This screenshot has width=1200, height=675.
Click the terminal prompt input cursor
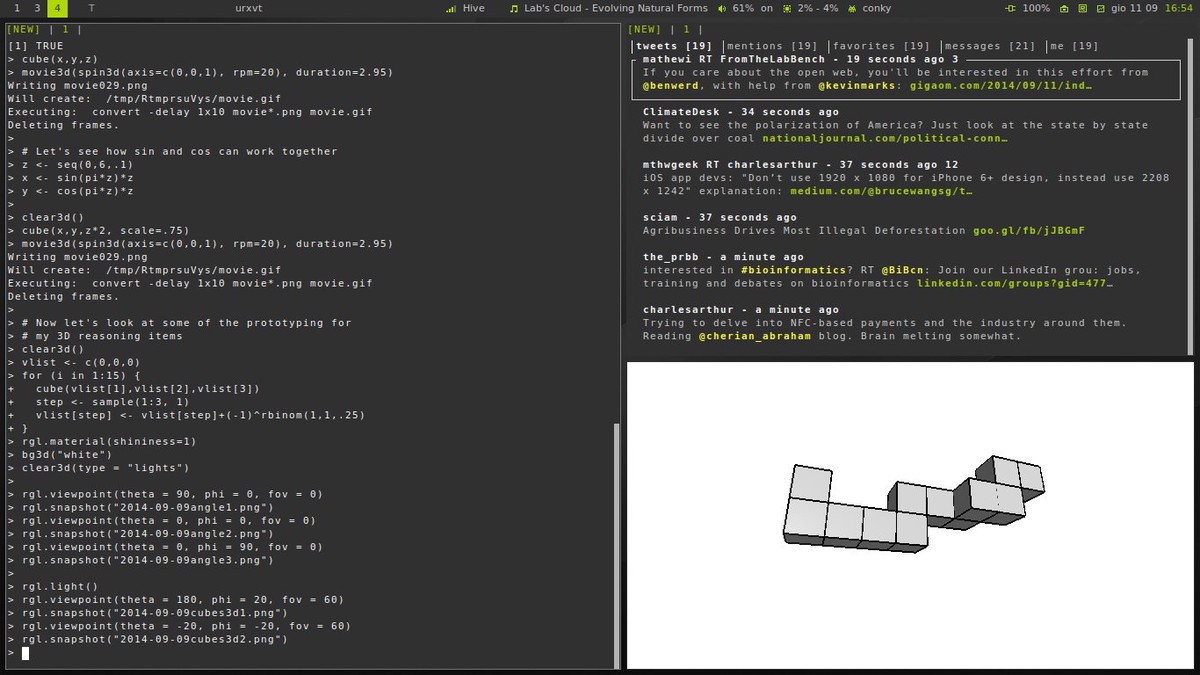25,652
